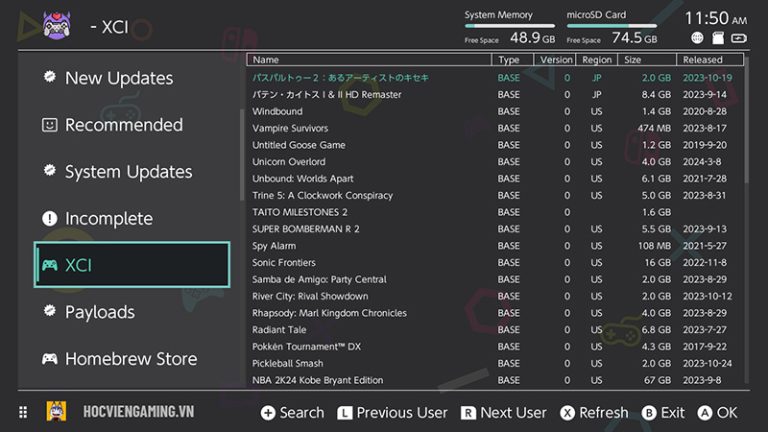Click the Homebrew Store controller icon
Viewport: 768px width, 432px height.
pos(49,358)
